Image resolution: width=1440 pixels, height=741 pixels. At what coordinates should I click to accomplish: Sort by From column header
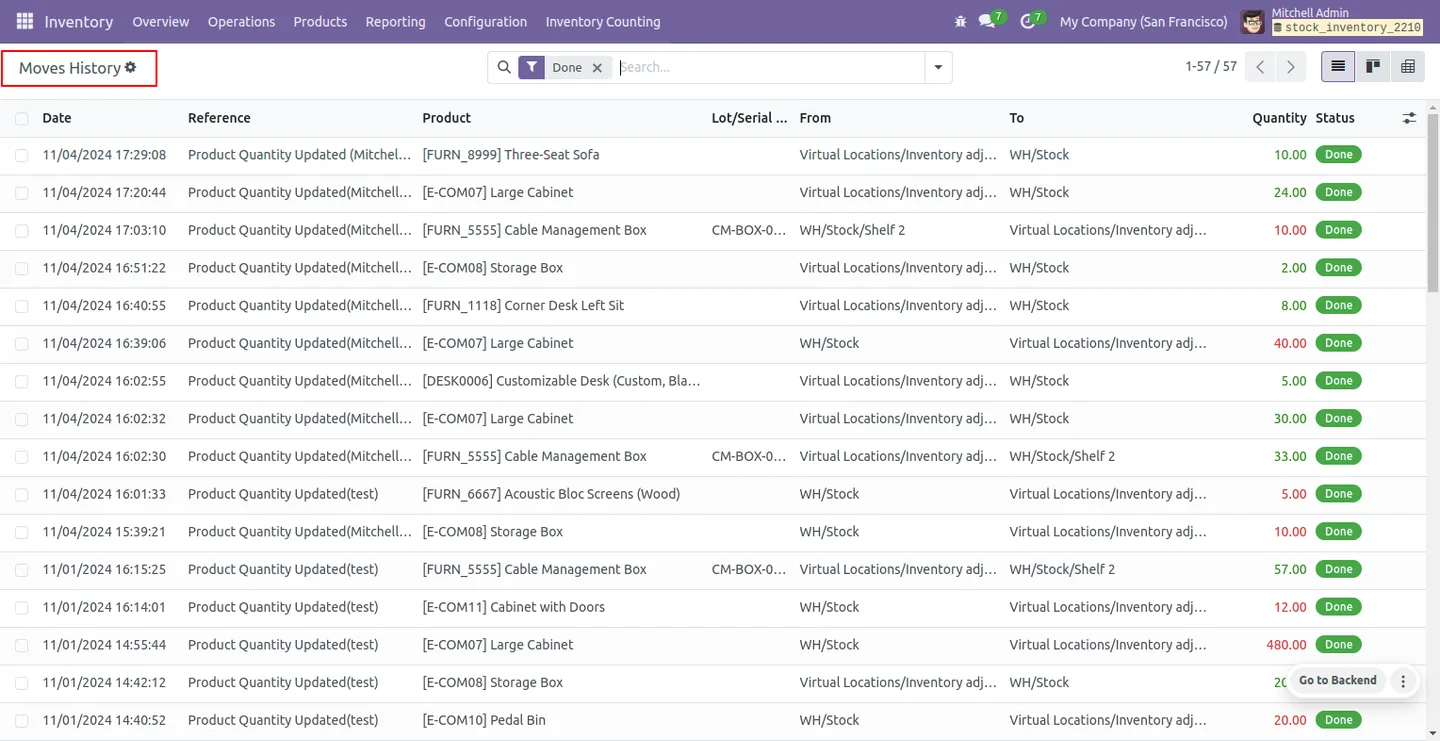click(x=815, y=118)
